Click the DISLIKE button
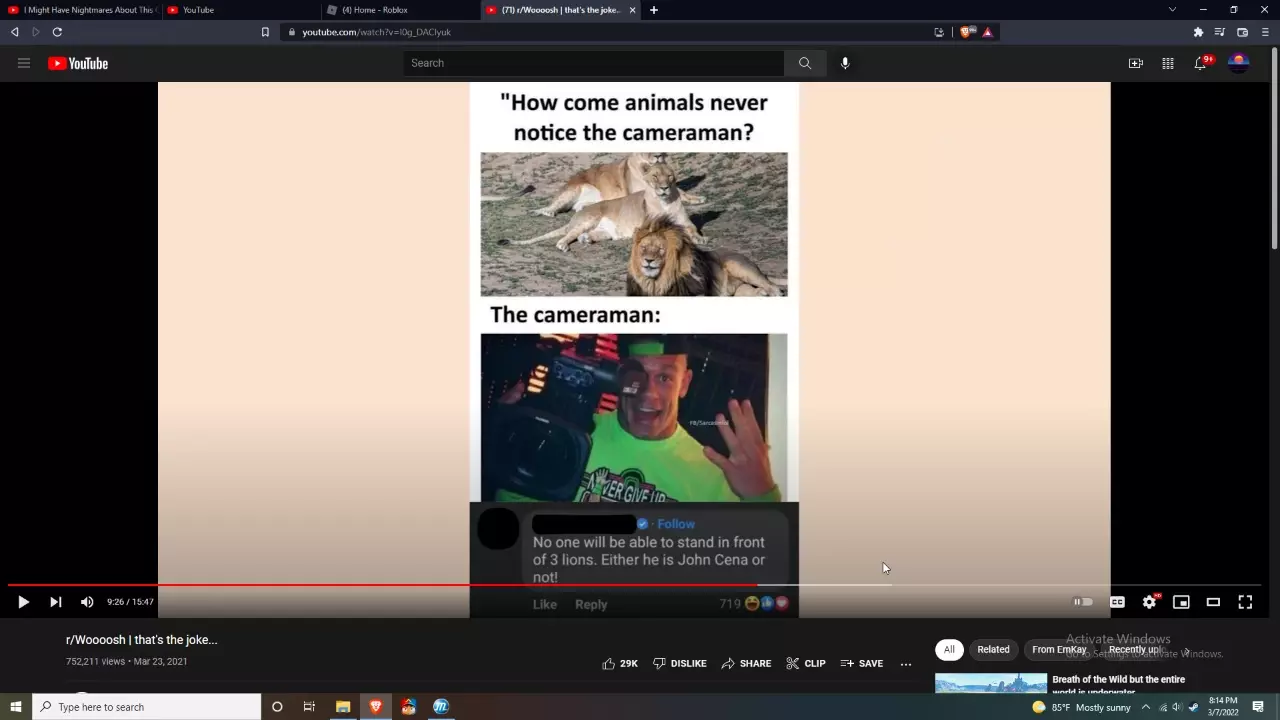Screen dimensions: 1280x720 680,663
